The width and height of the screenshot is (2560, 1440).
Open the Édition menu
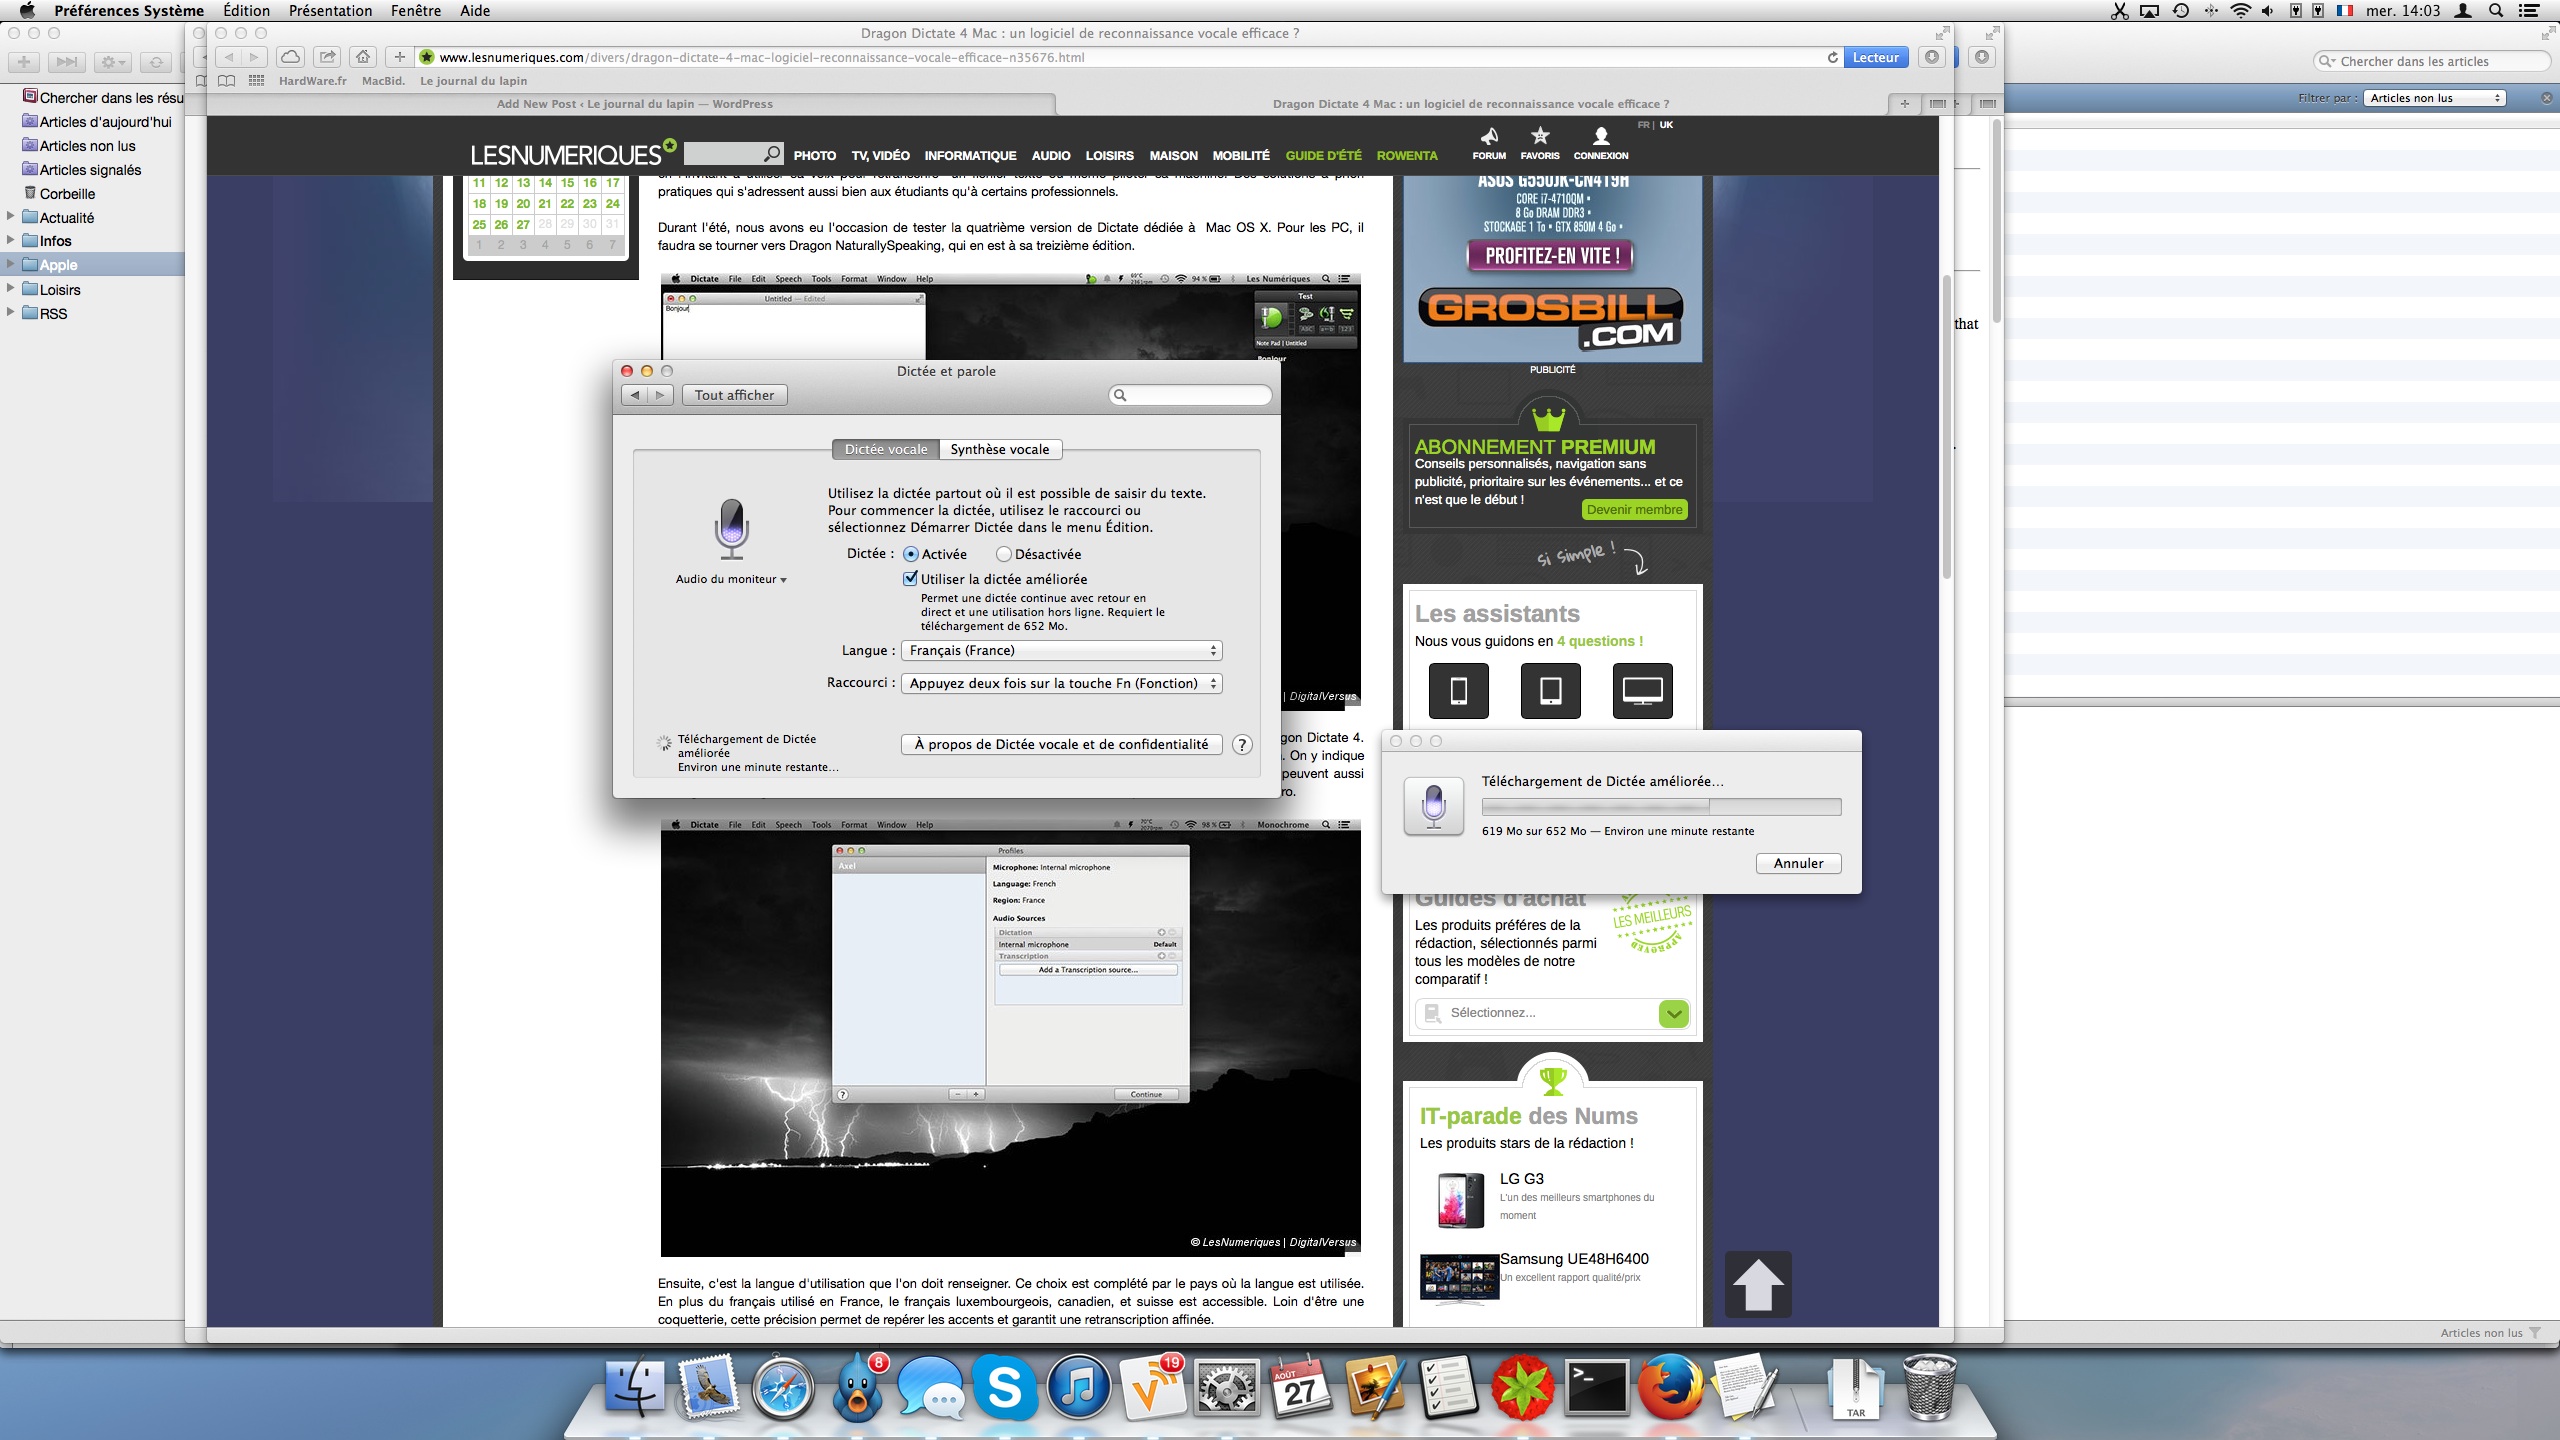(x=246, y=11)
